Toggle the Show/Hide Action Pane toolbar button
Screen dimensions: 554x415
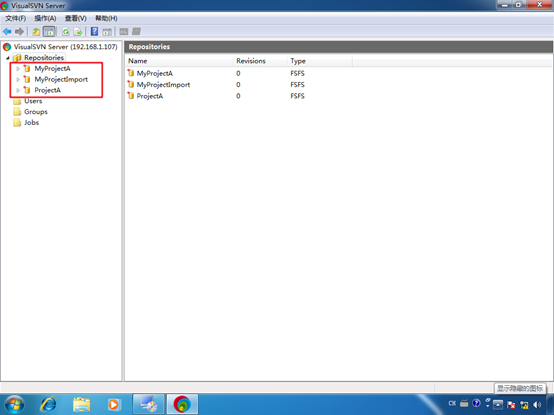107,32
